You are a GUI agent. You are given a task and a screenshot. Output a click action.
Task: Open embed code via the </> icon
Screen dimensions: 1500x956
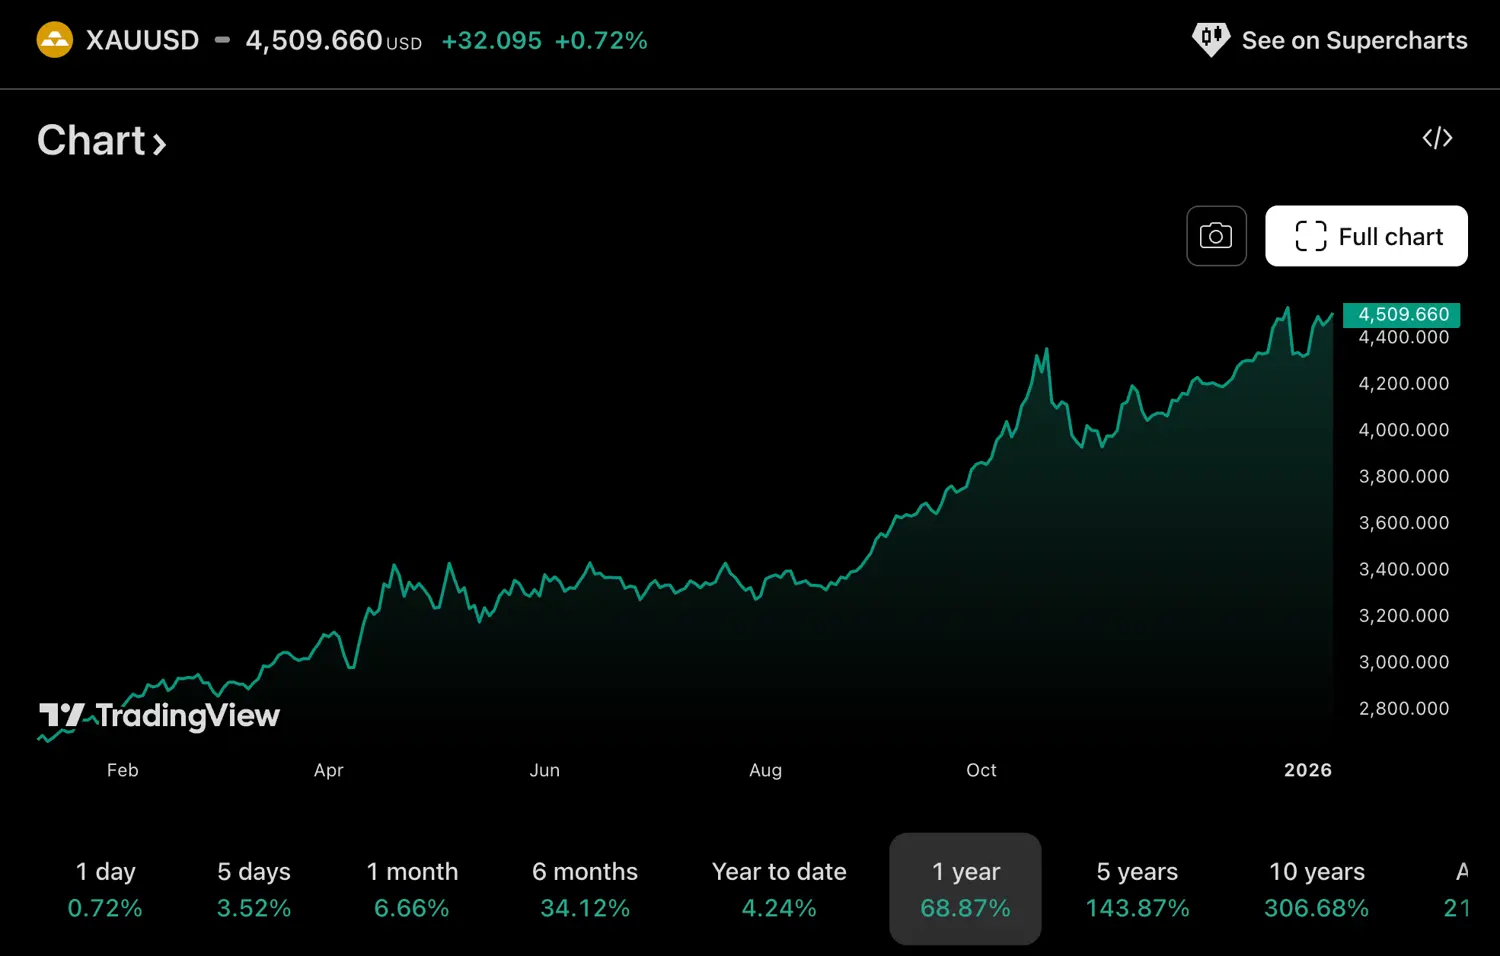pos(1437,137)
